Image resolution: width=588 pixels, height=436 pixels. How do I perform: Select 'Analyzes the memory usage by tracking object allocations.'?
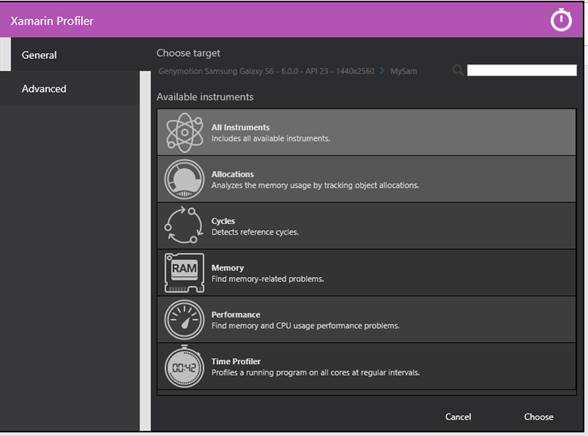(x=315, y=185)
